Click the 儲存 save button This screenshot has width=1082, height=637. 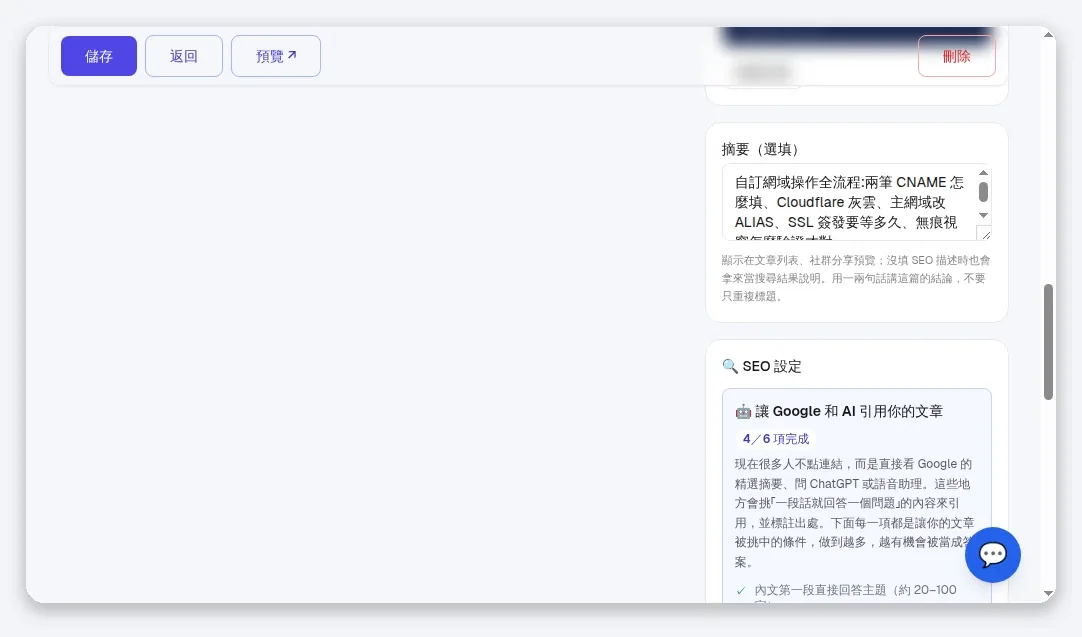99,56
